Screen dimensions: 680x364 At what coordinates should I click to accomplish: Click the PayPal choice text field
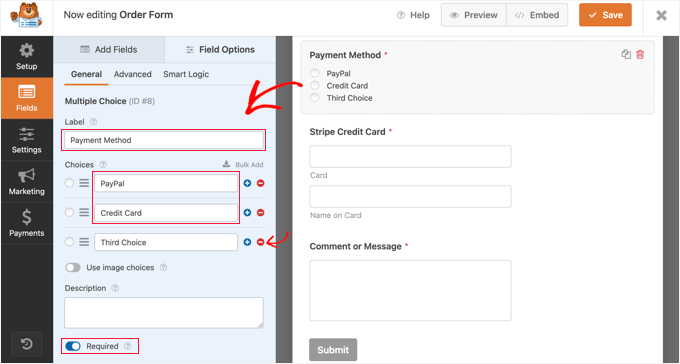click(166, 184)
